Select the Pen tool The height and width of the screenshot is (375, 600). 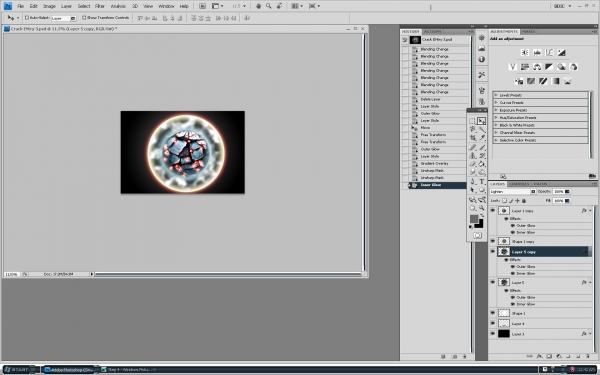(x=473, y=182)
